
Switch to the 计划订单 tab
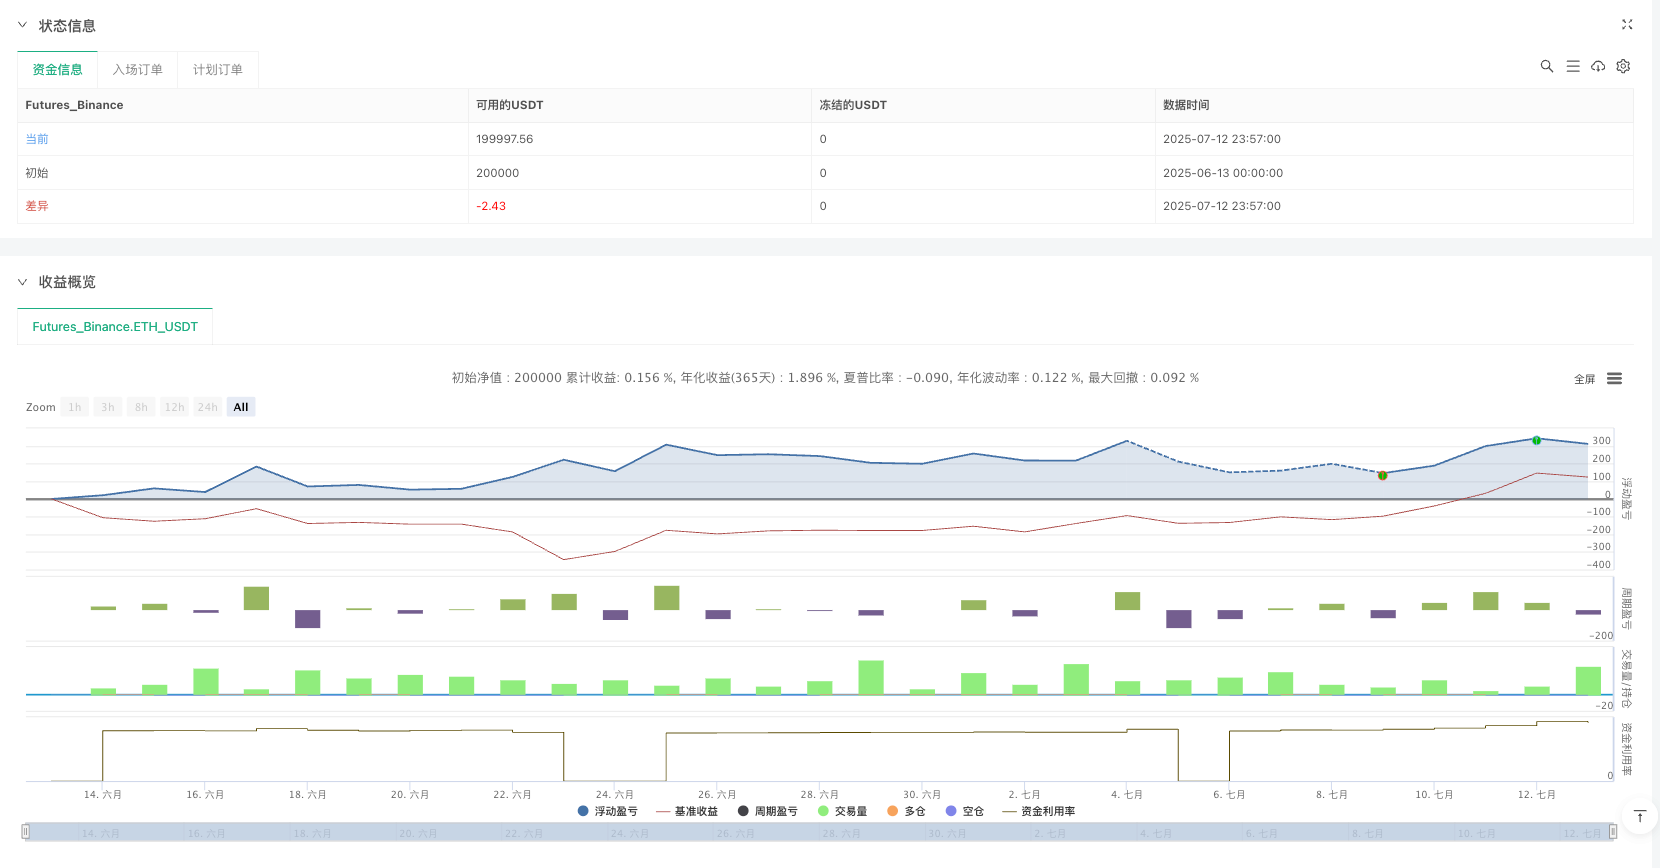click(x=217, y=70)
